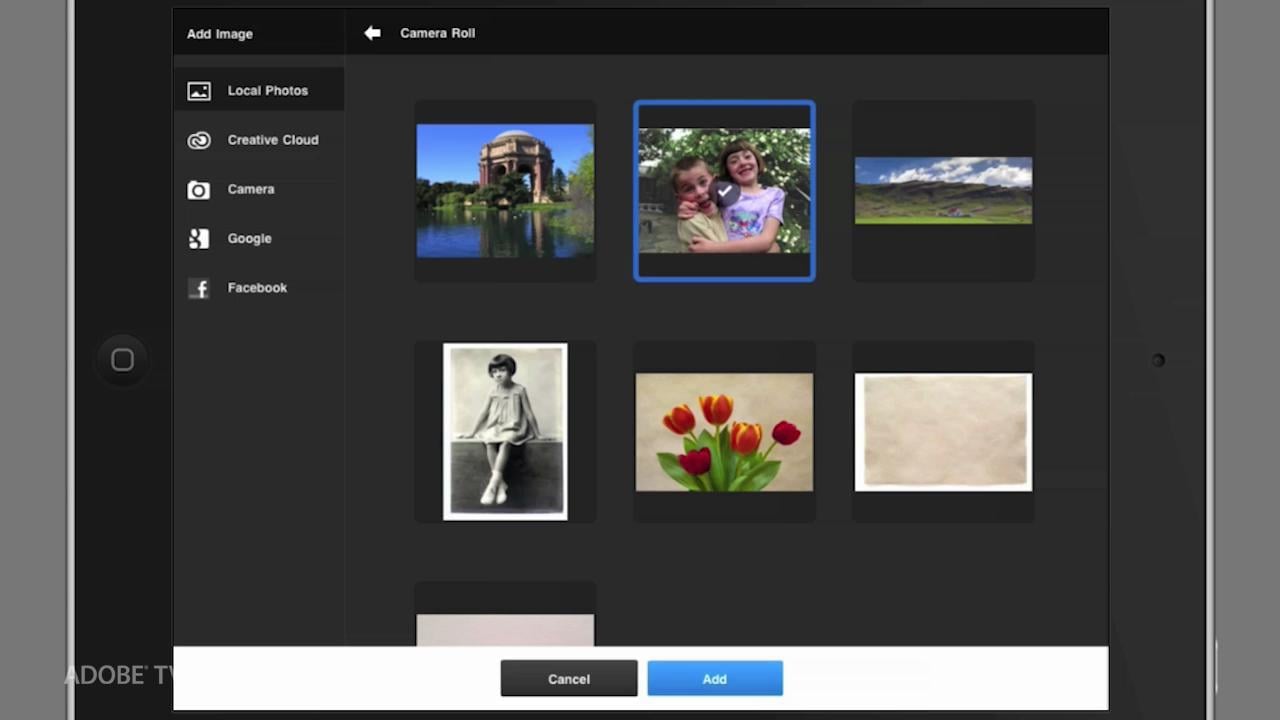Click the Local Photos picture icon
The image size is (1280, 720).
199,91
